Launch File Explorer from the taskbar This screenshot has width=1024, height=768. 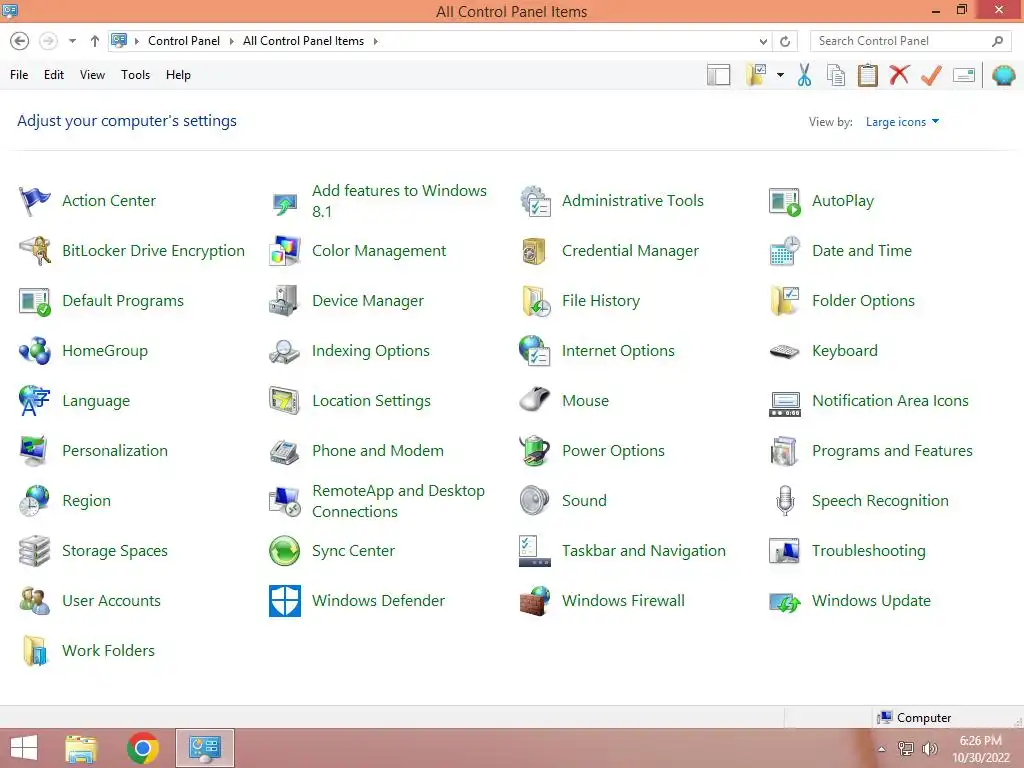point(82,748)
